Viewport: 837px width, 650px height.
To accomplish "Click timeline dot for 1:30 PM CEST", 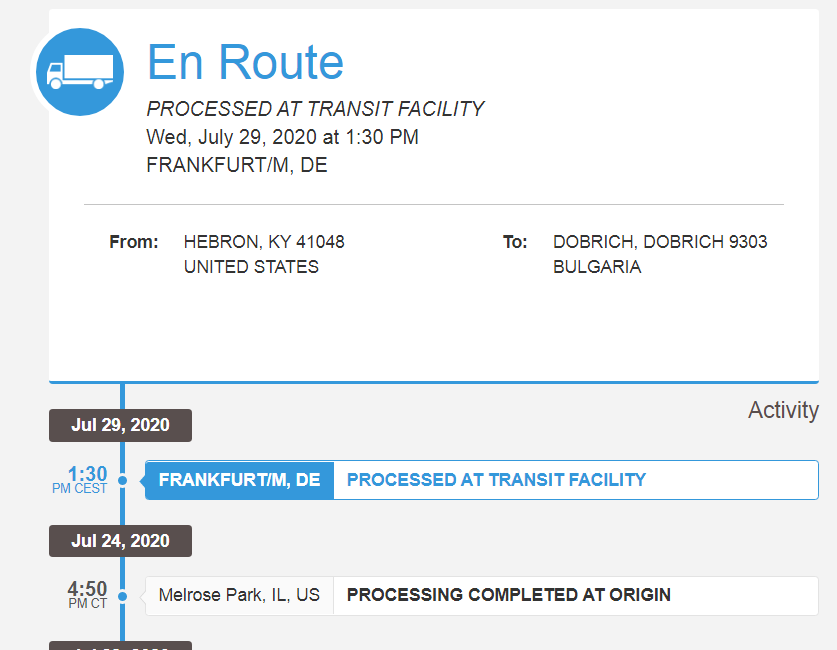I will pyautogui.click(x=123, y=480).
